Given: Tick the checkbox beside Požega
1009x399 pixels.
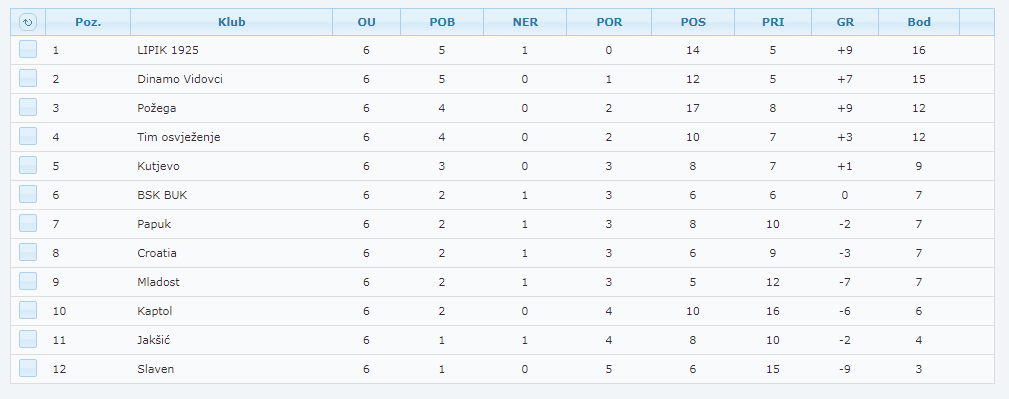Looking at the screenshot, I should coord(28,107).
